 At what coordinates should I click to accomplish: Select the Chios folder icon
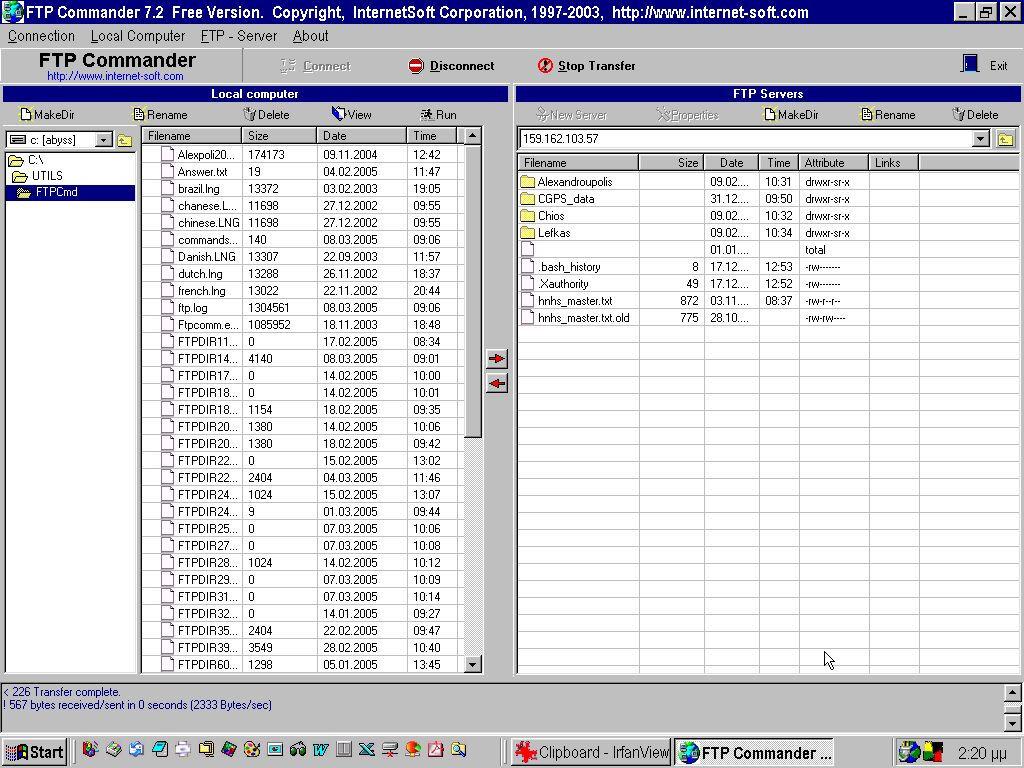pyautogui.click(x=528, y=216)
